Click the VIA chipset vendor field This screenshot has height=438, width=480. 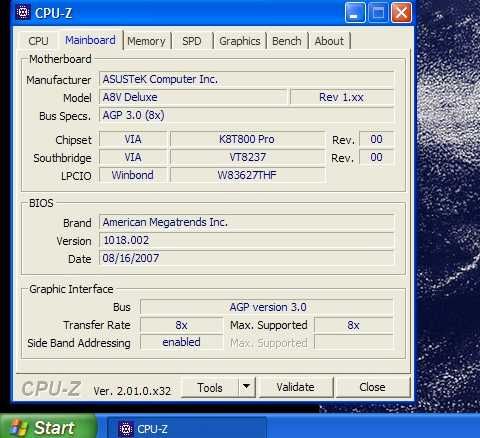pyautogui.click(x=133, y=139)
